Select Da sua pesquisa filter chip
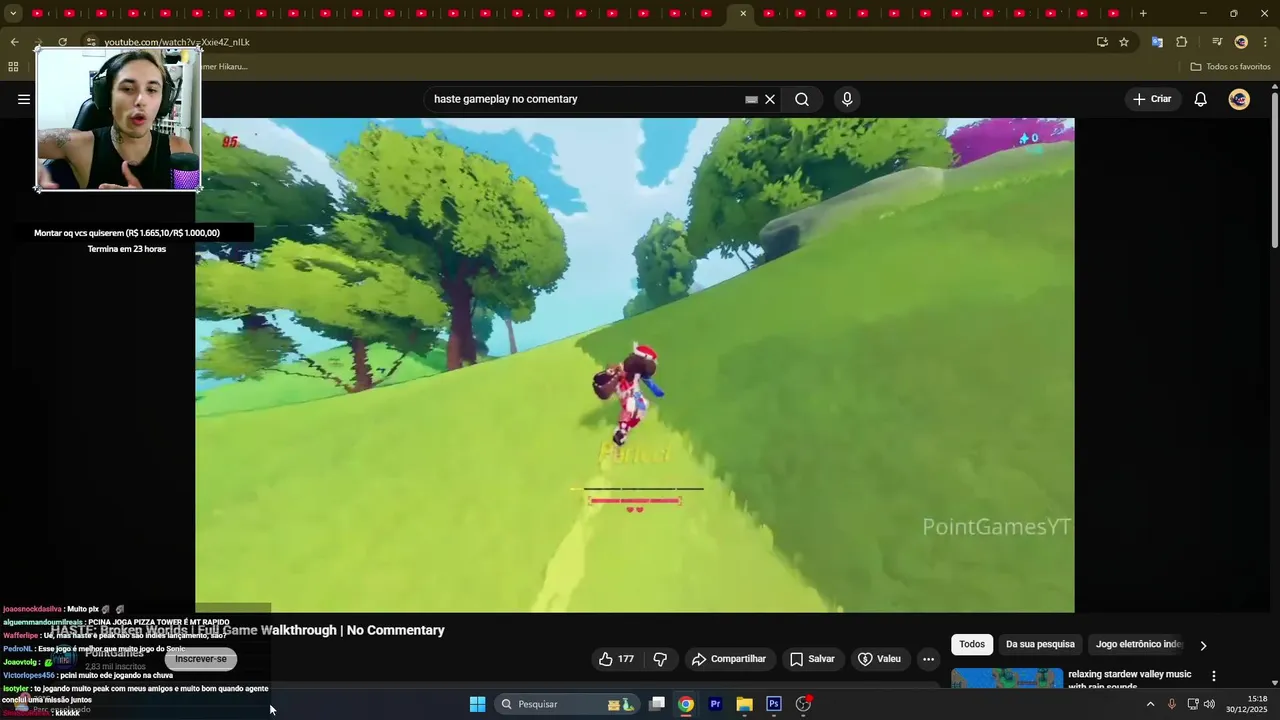1280x720 pixels. pyautogui.click(x=1040, y=644)
